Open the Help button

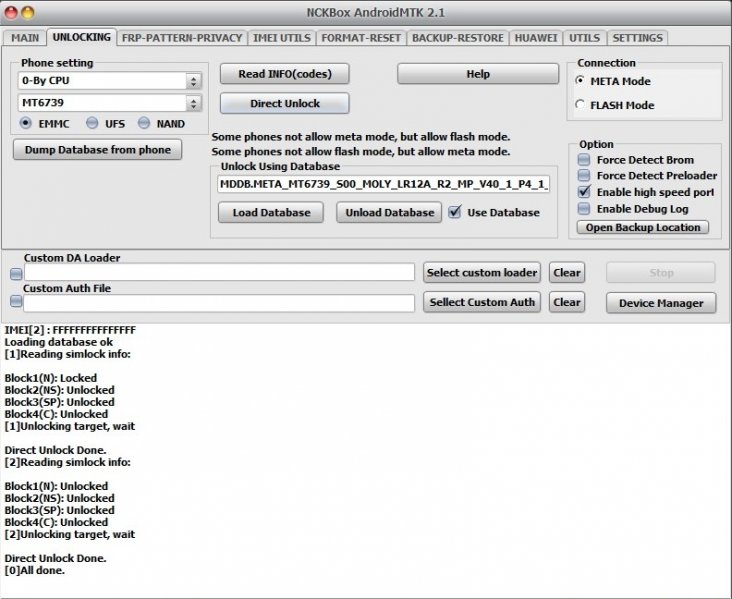tap(478, 74)
